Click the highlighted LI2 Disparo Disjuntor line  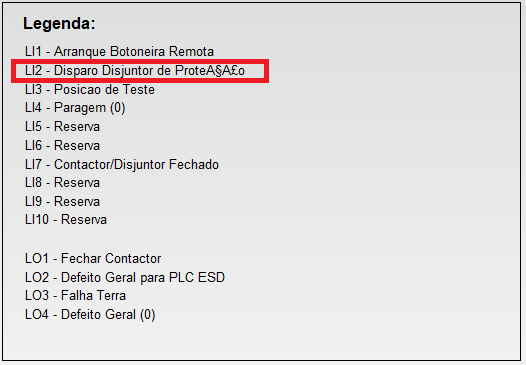click(x=135, y=70)
